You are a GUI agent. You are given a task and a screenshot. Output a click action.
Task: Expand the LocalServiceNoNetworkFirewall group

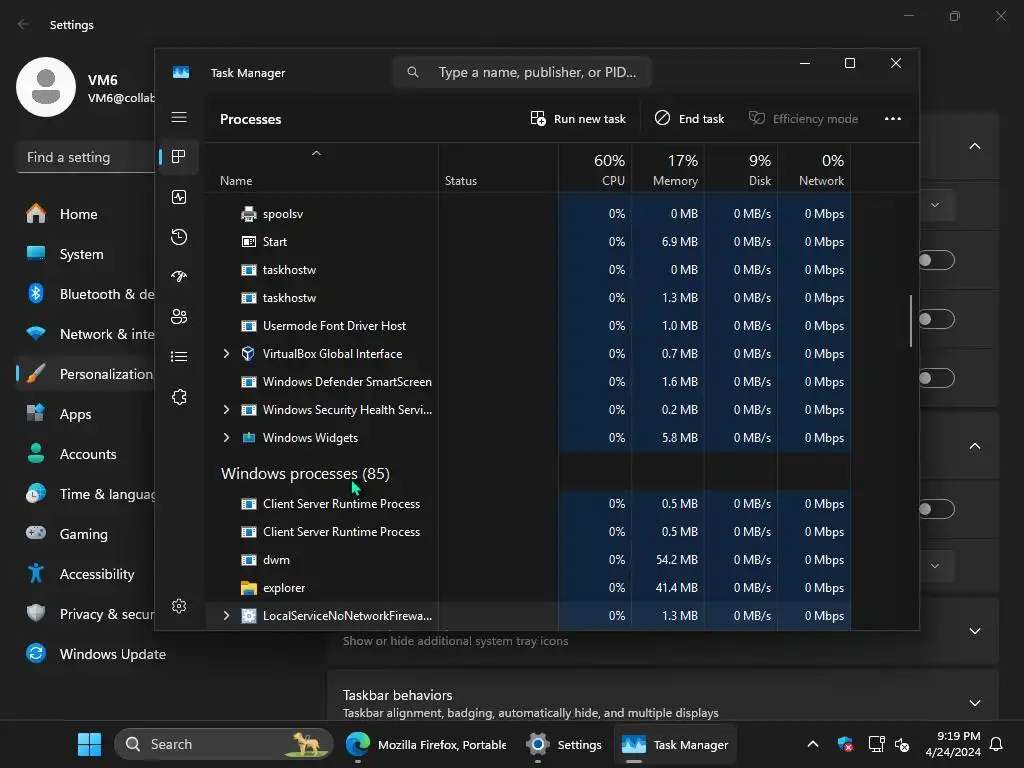click(226, 615)
